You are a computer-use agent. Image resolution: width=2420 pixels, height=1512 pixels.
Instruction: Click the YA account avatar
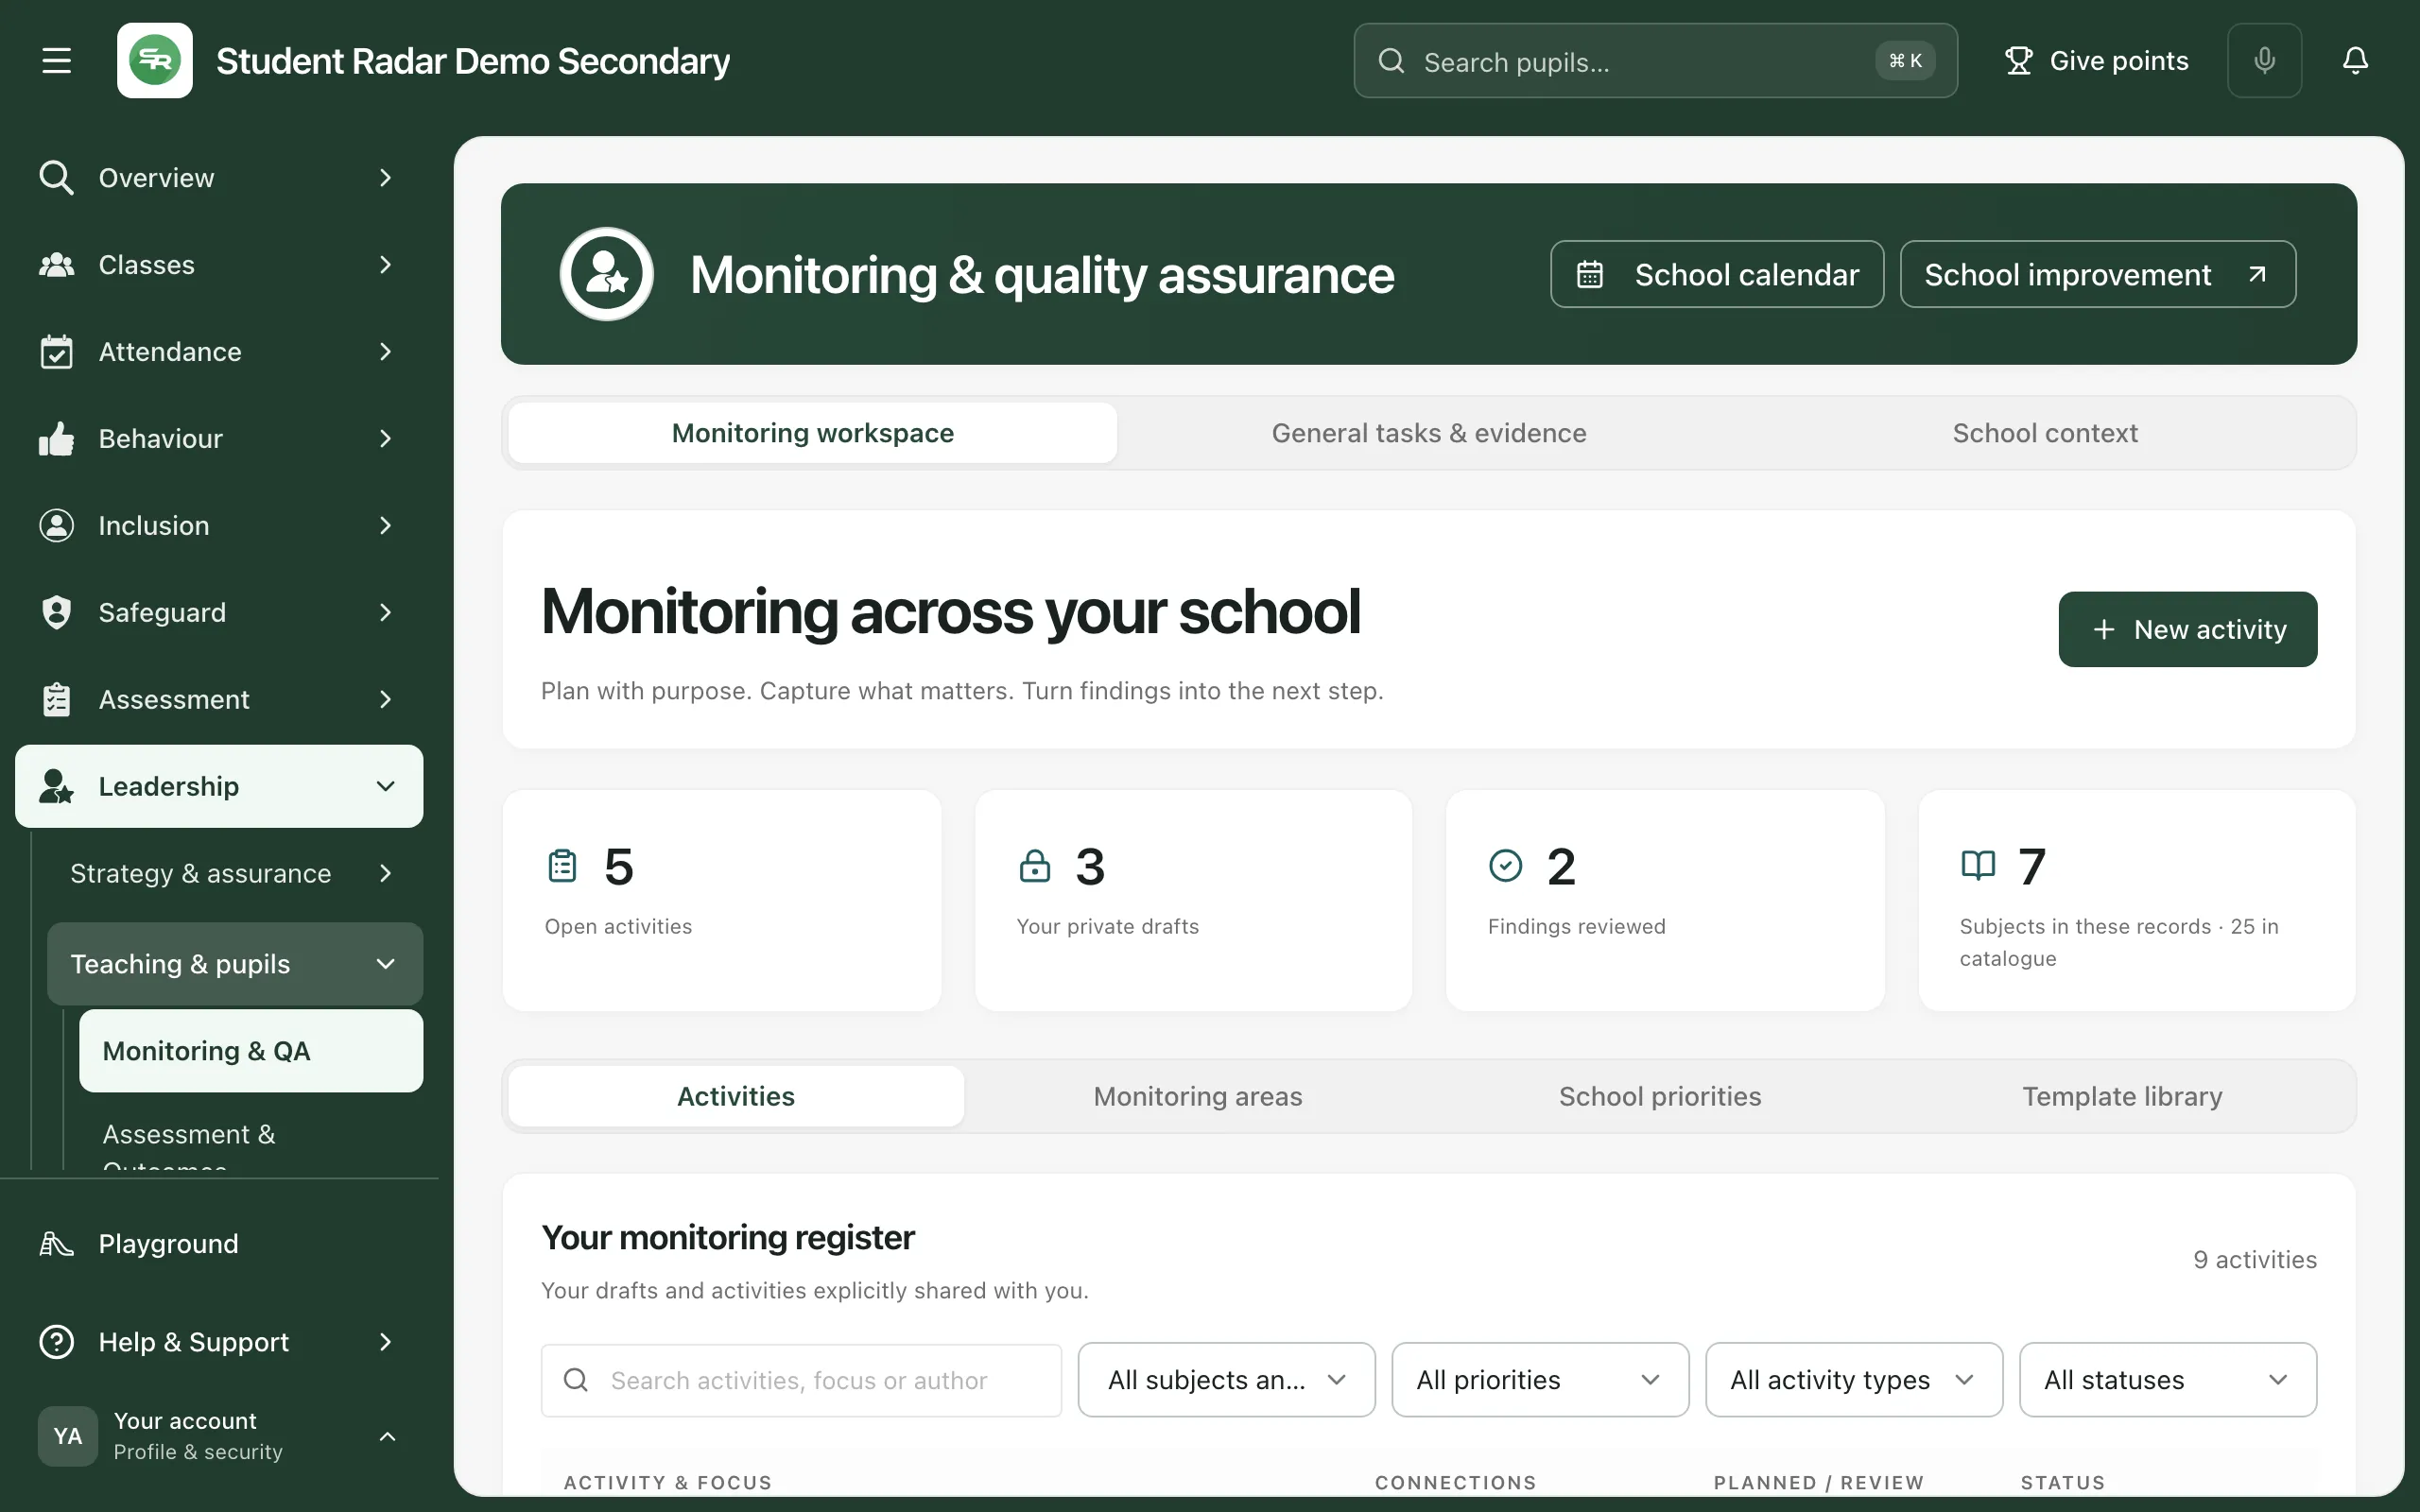click(68, 1436)
